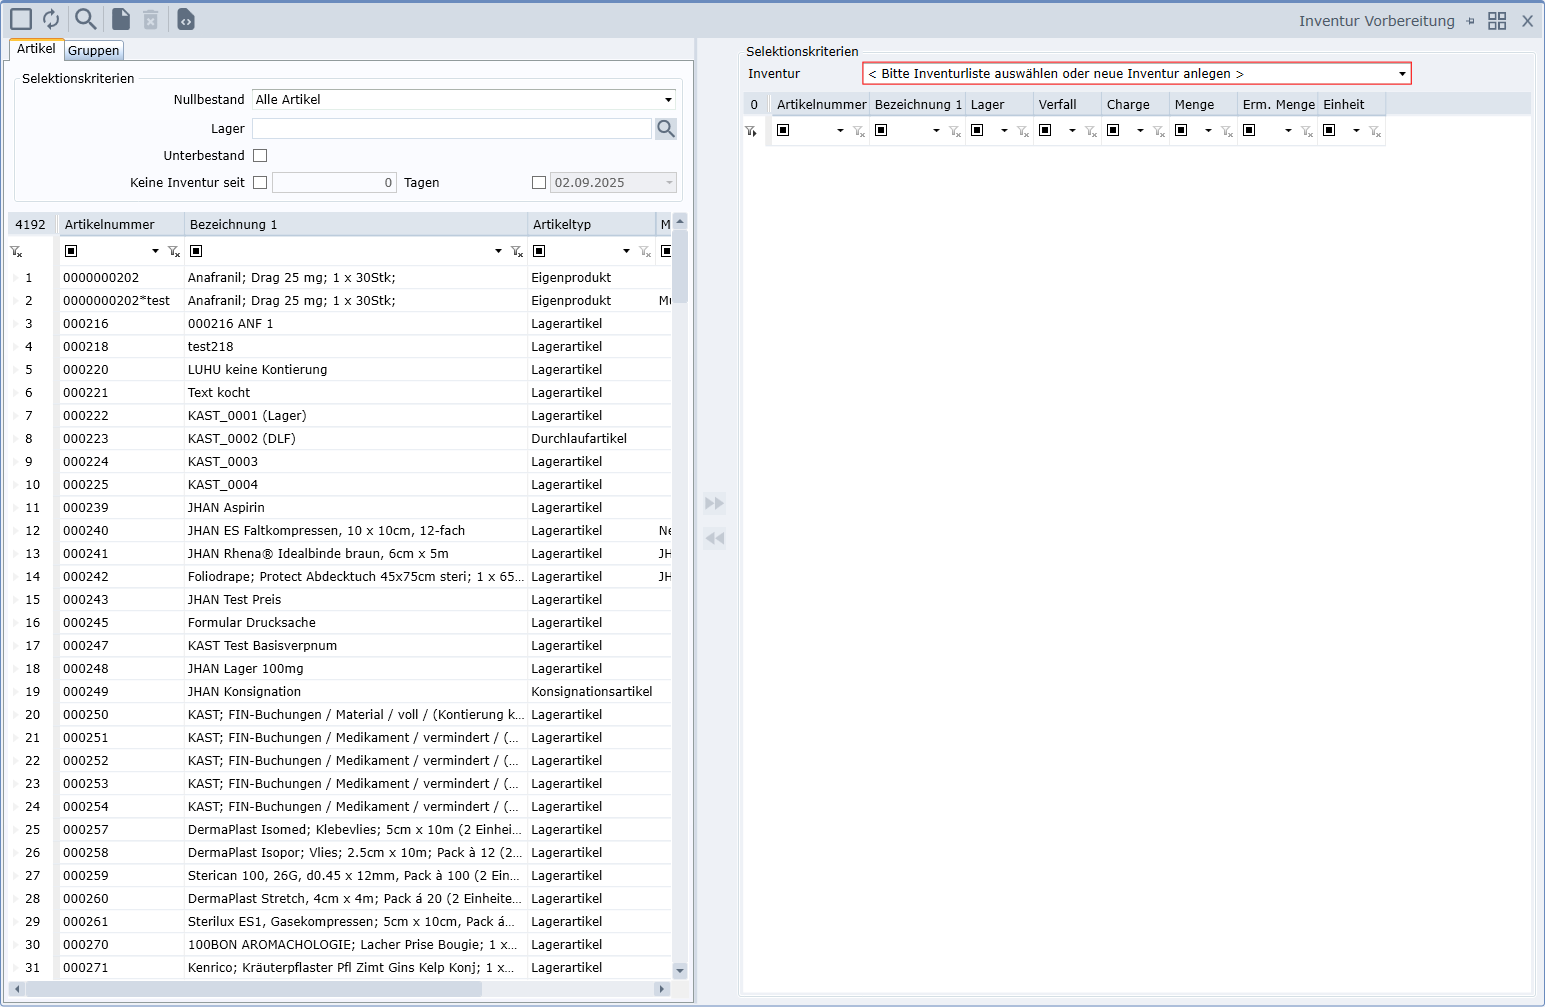Screen dimensions: 1545x1007
Task: Click the code file icon in toolbar
Action: [x=186, y=19]
